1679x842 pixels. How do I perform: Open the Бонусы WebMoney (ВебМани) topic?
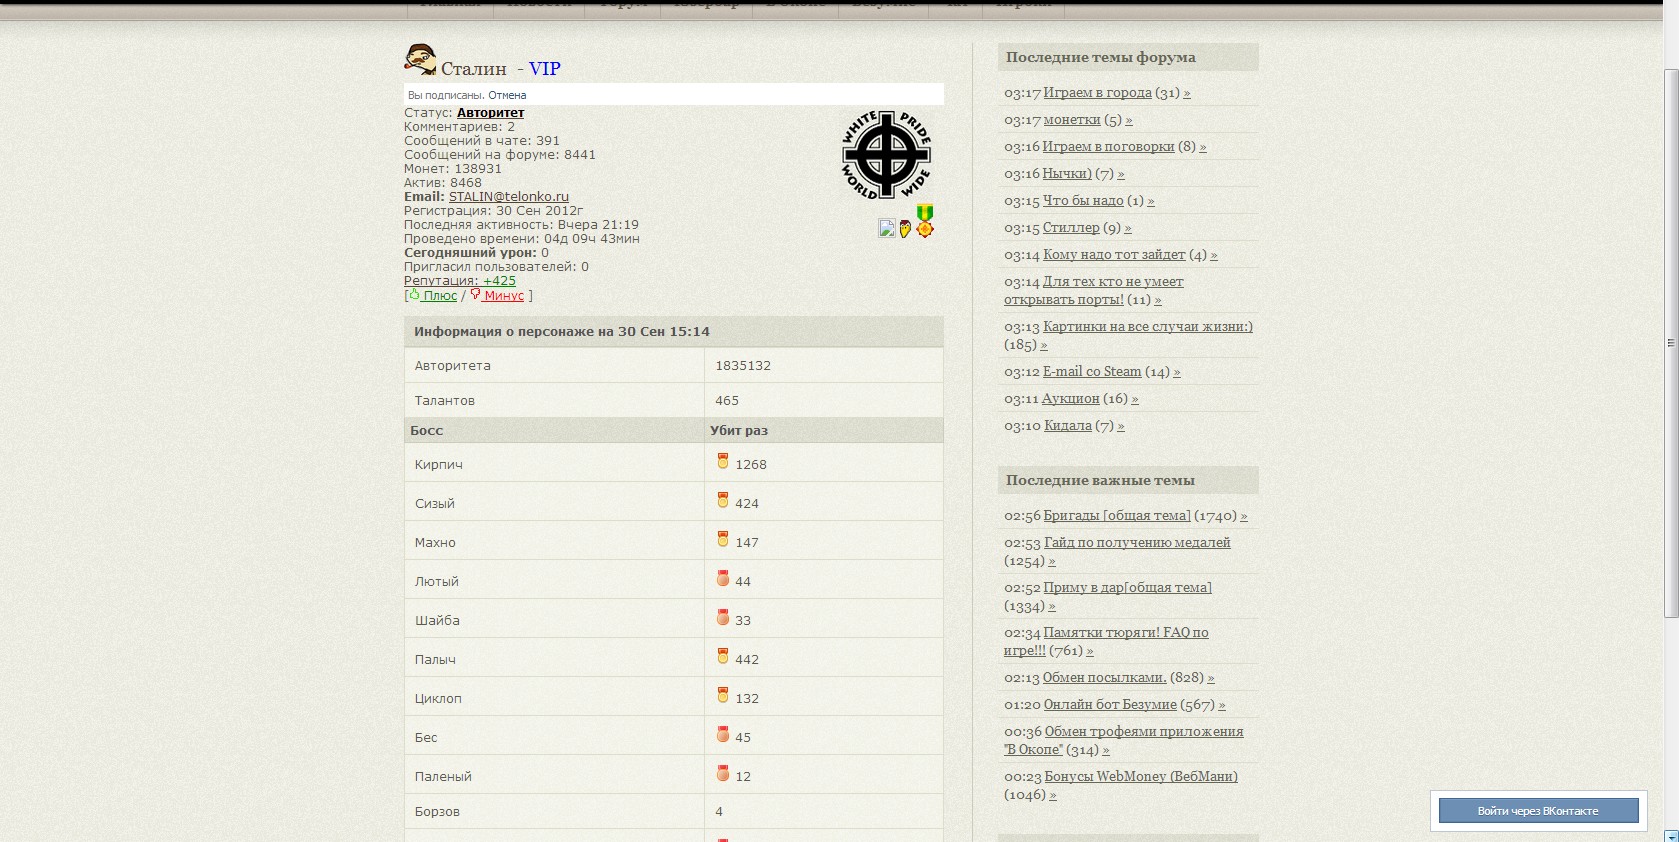(1141, 776)
